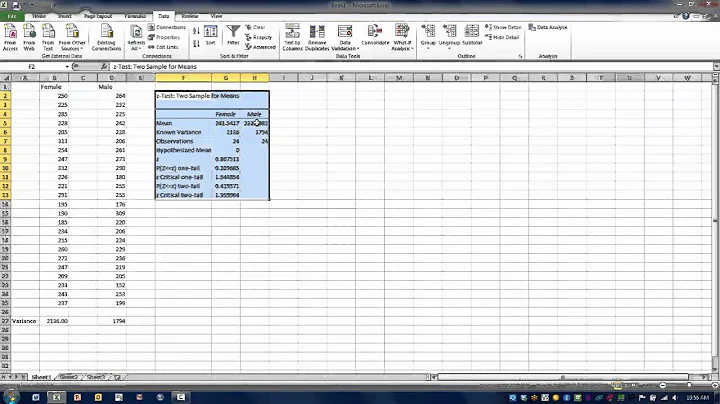The height and width of the screenshot is (404, 720).
Task: Open Data Analysis tool
Action: click(x=548, y=28)
